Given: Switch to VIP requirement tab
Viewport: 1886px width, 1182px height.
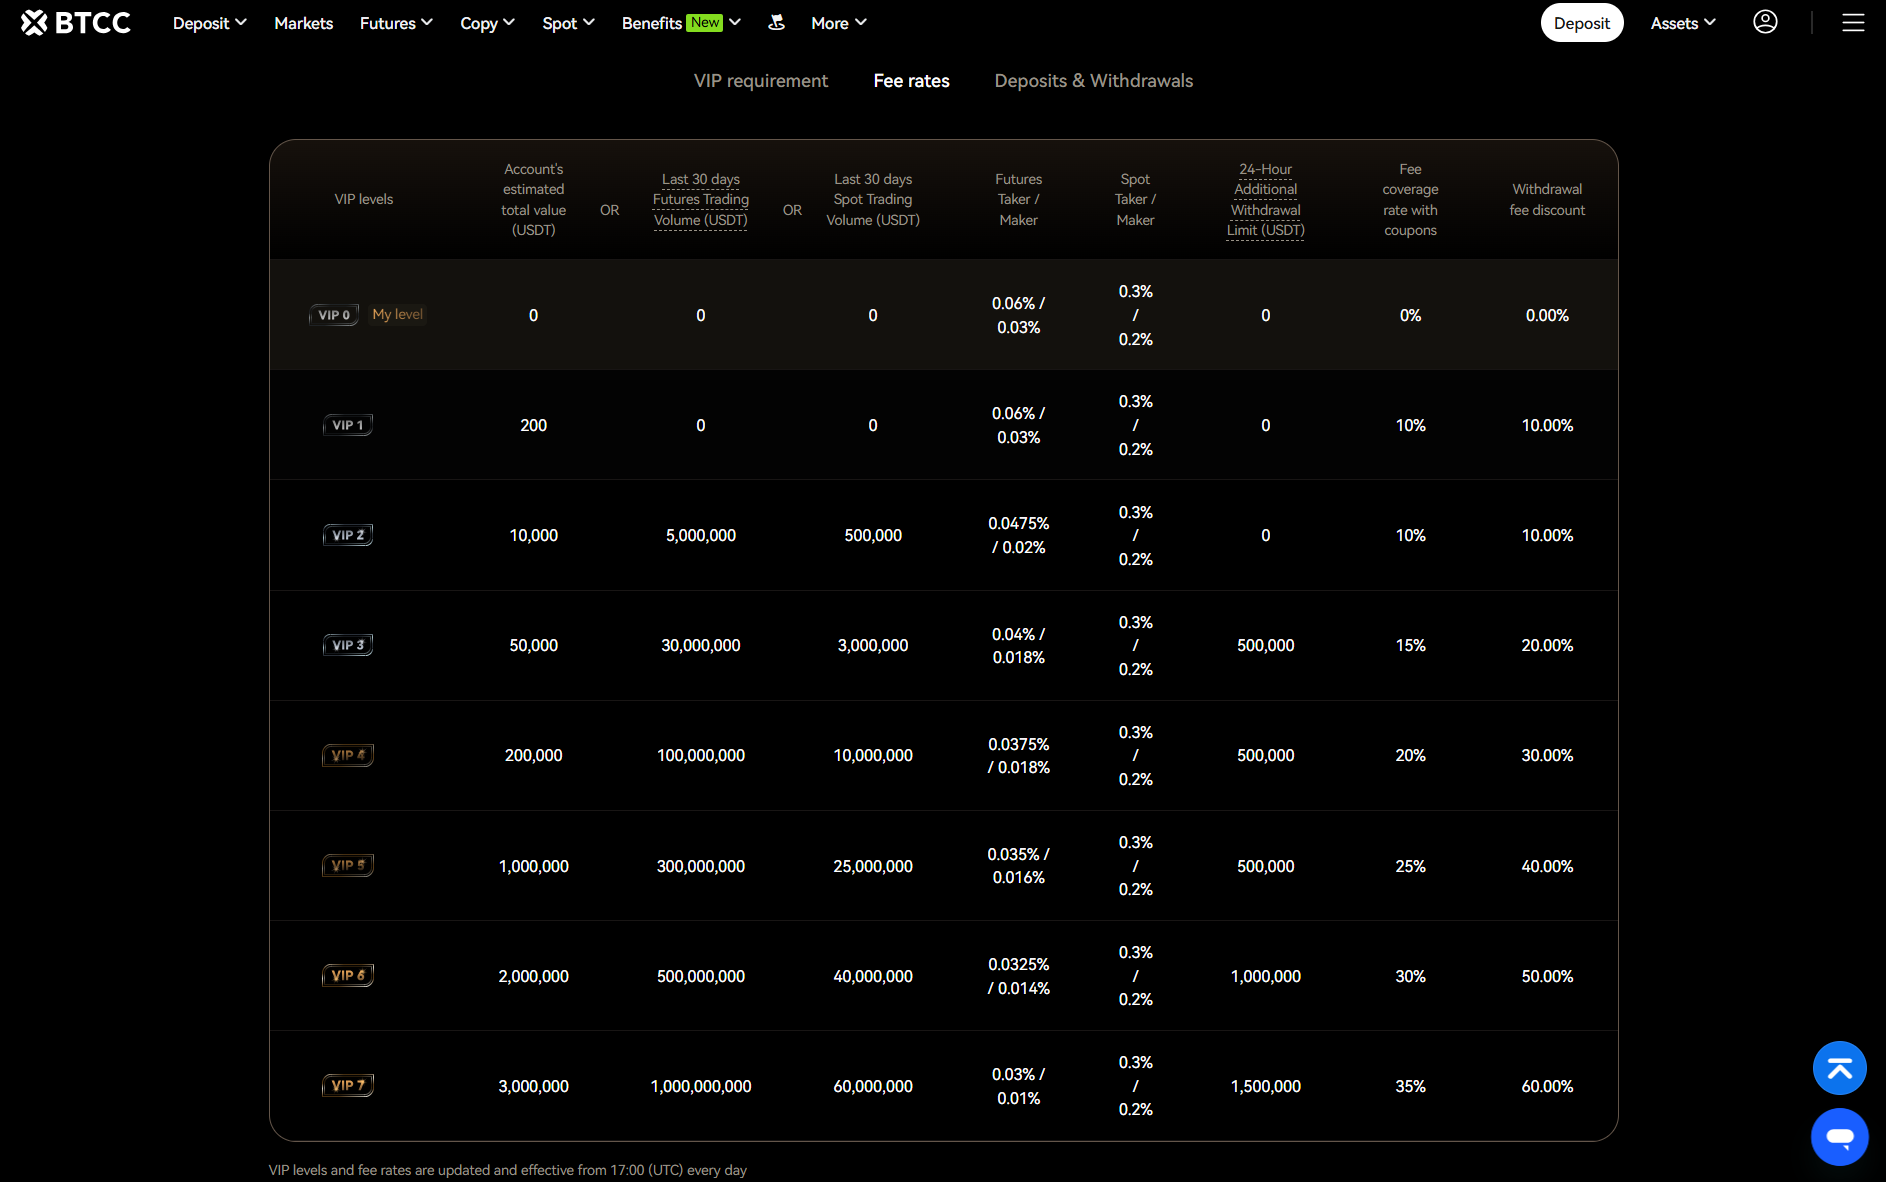Looking at the screenshot, I should pos(761,81).
